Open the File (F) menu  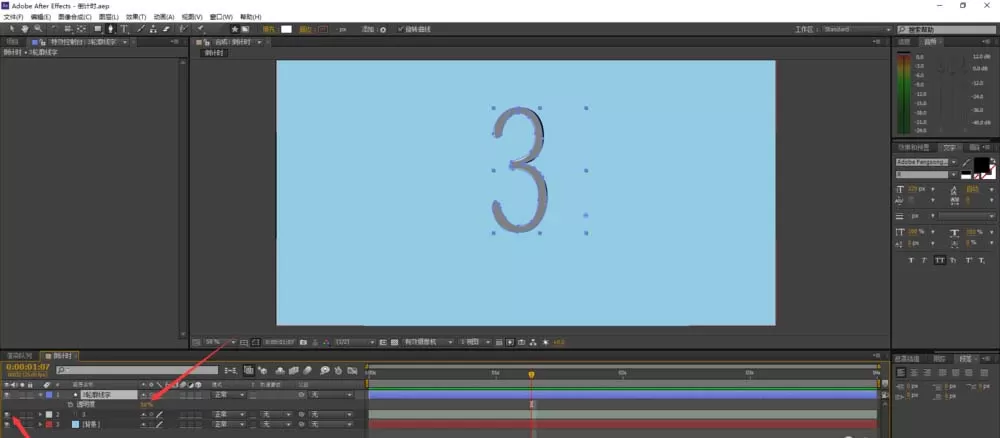pos(13,17)
